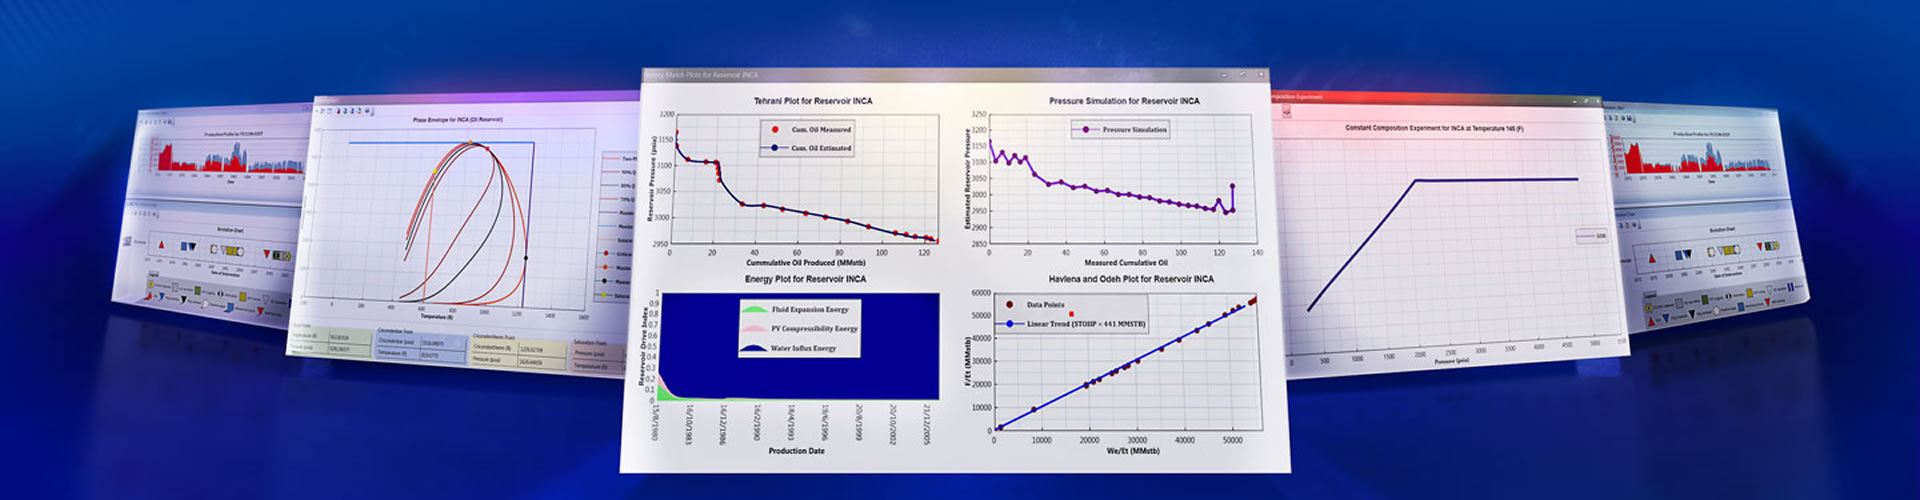
Task: Click the green Fluid Expansion Energy legend icon
Action: 754,310
